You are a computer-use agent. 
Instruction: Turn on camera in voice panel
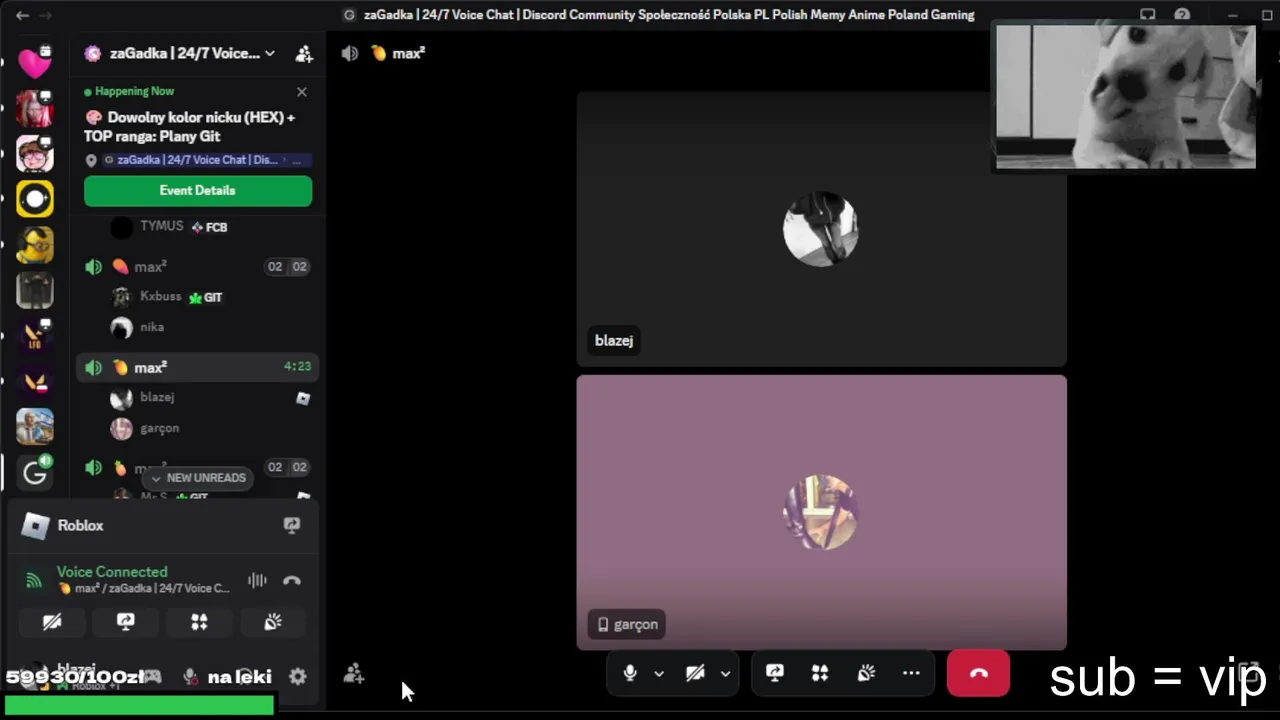click(52, 622)
